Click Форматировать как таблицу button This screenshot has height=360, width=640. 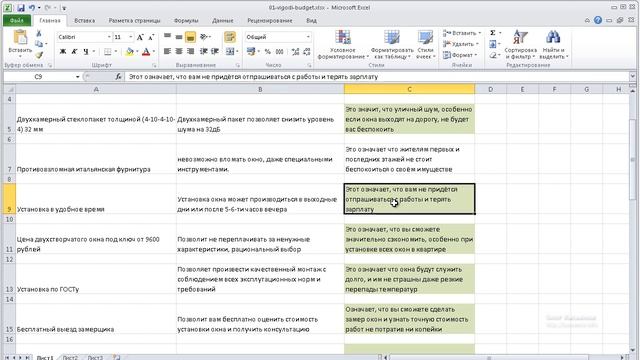392,45
